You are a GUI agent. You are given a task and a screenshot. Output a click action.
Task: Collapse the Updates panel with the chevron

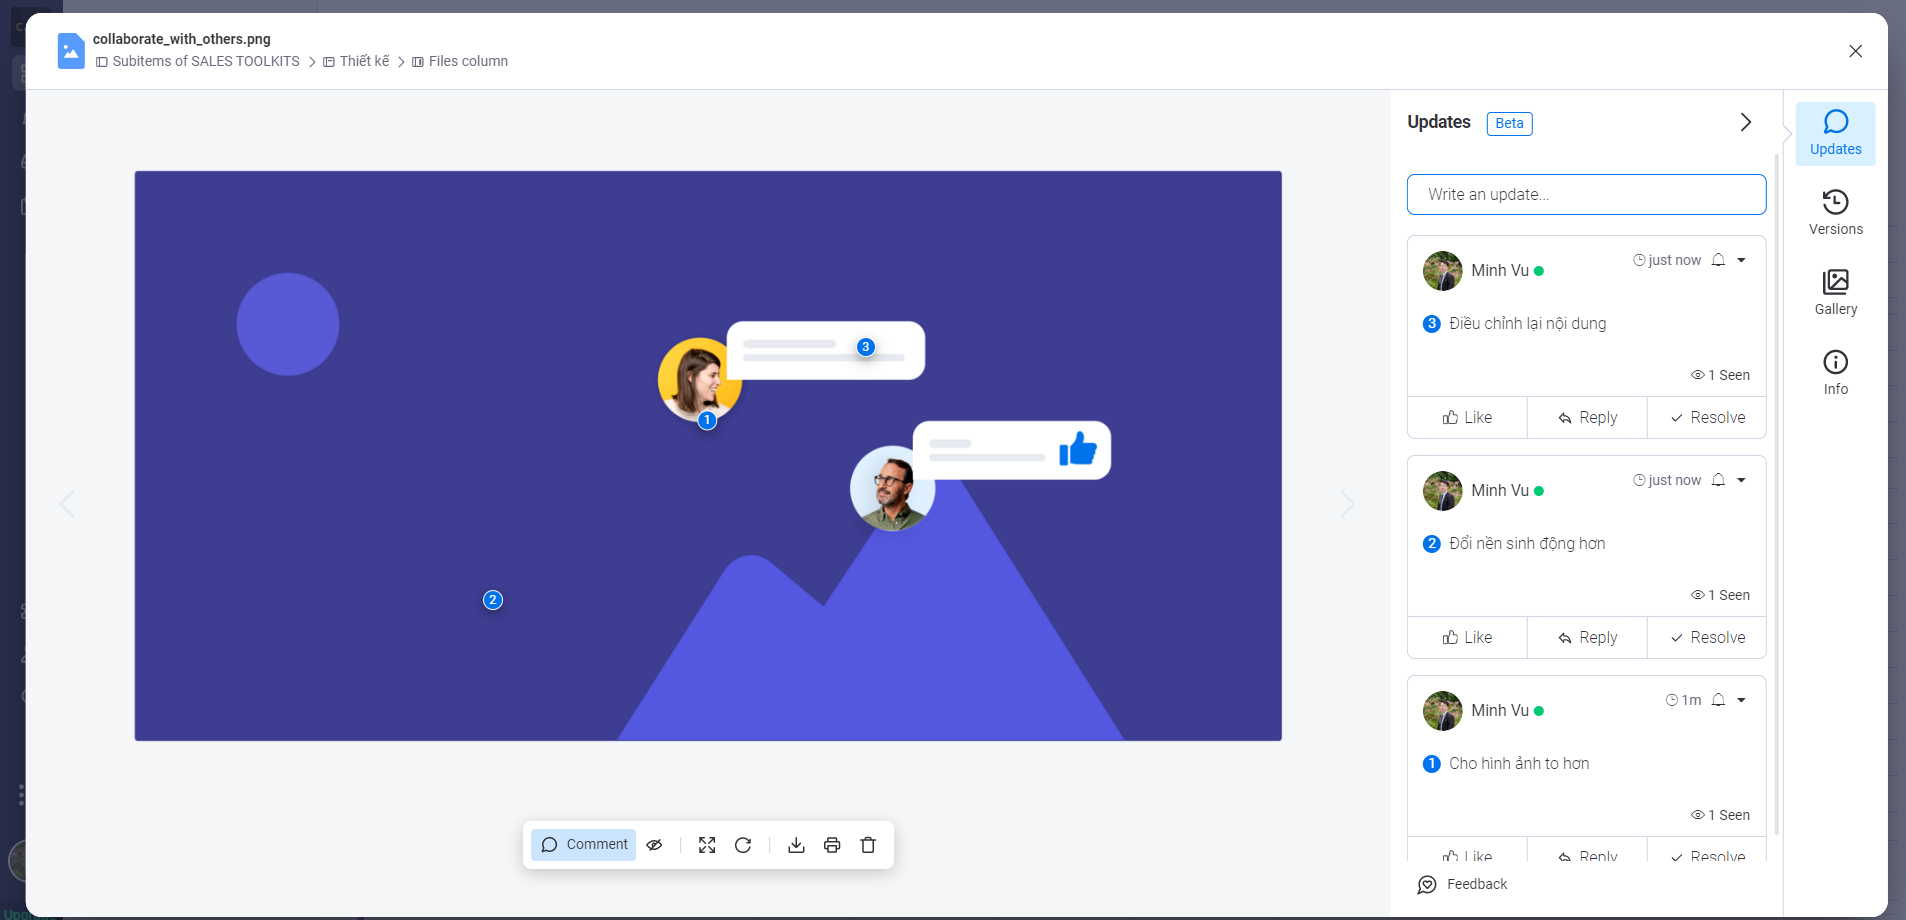1745,122
